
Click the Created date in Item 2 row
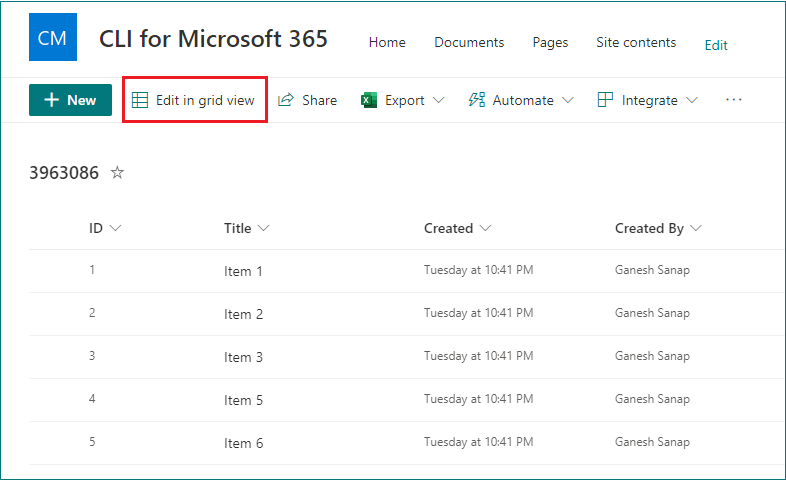click(x=479, y=314)
